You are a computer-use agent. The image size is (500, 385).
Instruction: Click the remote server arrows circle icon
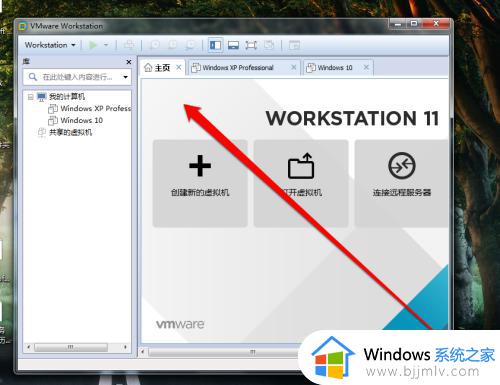point(402,165)
